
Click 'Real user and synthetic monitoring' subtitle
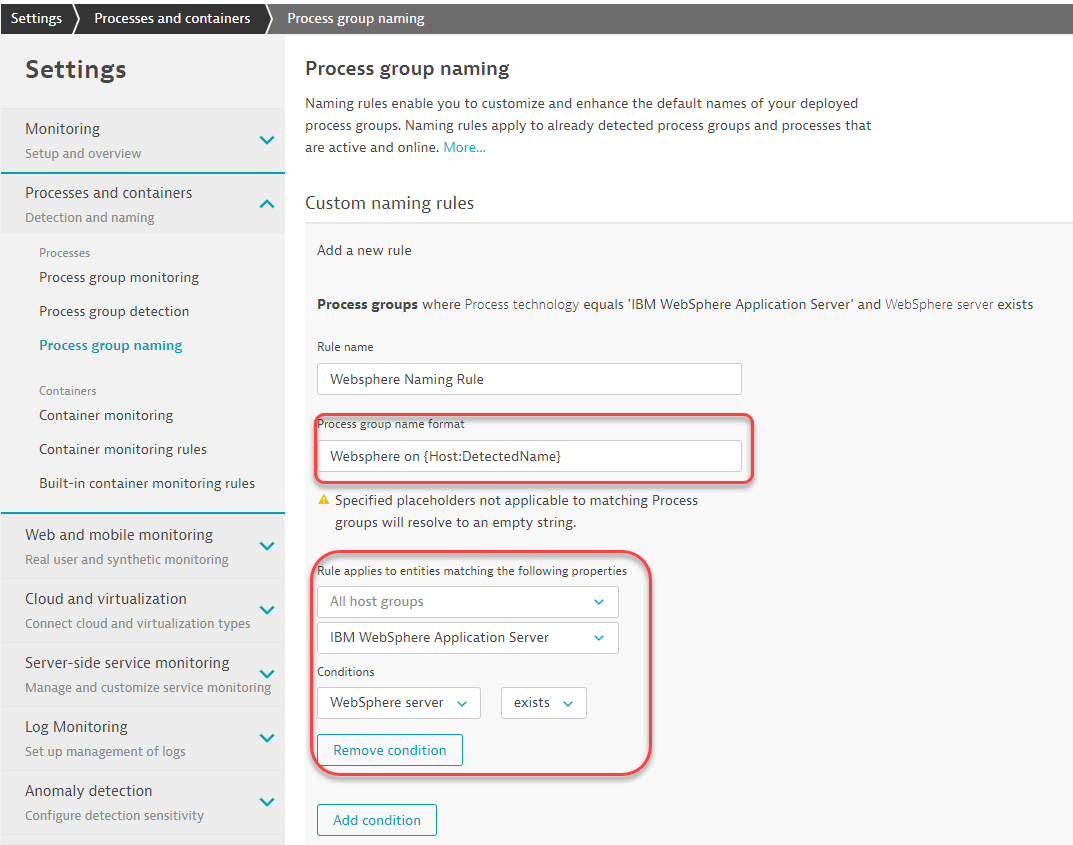click(127, 560)
